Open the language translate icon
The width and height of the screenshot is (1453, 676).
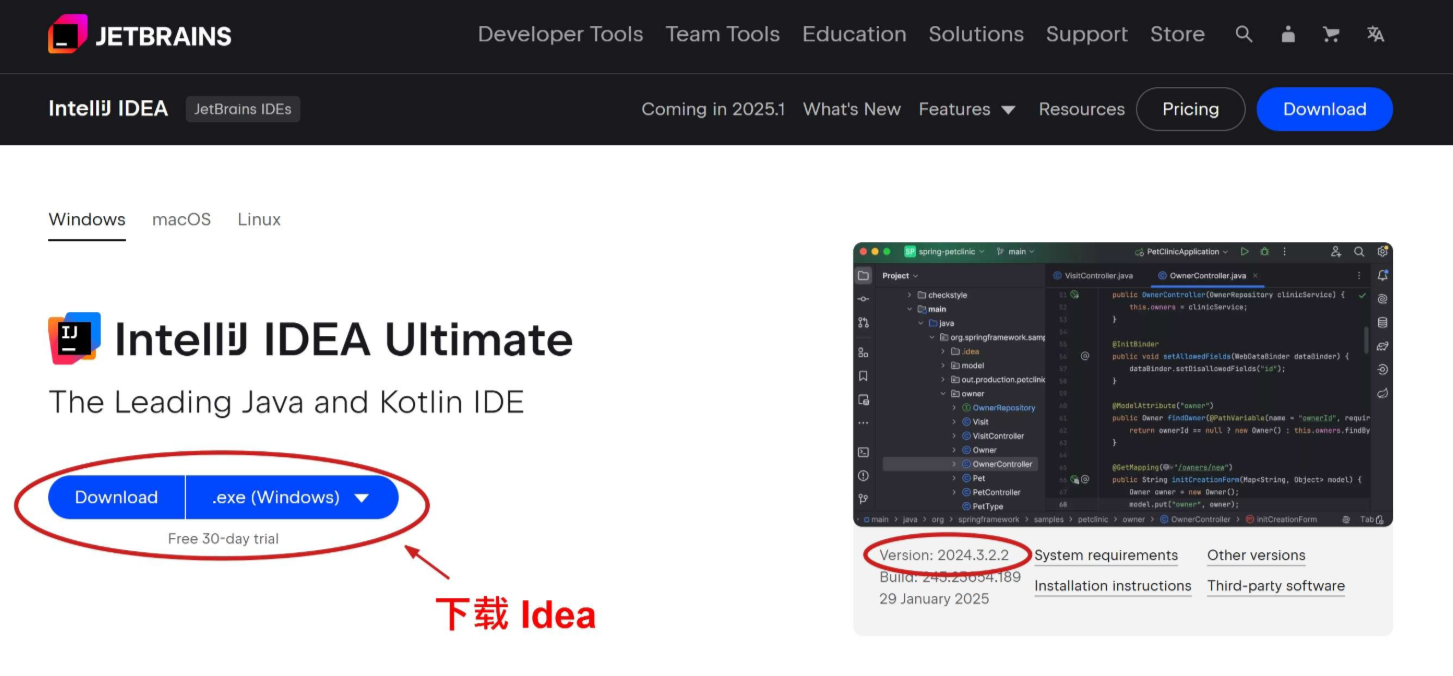[1376, 34]
